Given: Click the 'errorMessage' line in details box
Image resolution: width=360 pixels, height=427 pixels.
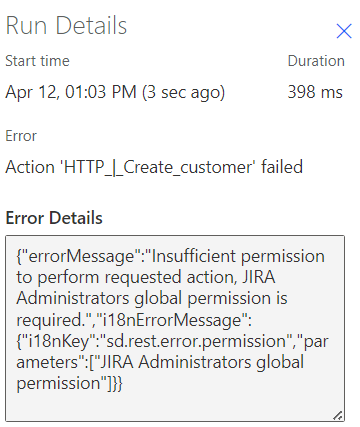Looking at the screenshot, I should [x=170, y=256].
